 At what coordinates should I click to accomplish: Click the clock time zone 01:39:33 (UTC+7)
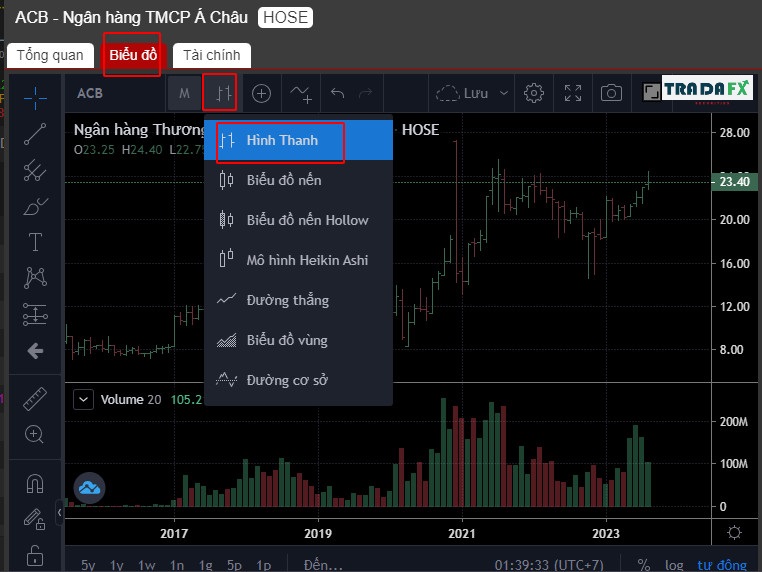[x=549, y=565]
